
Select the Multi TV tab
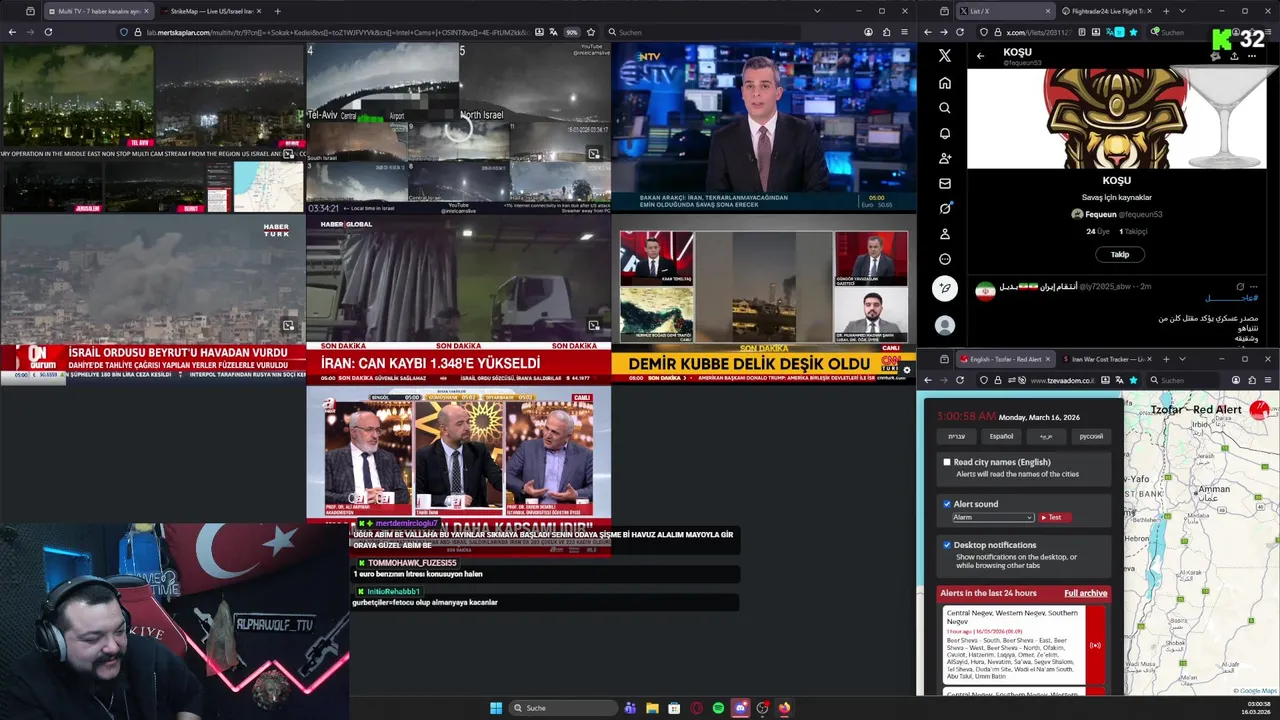98,11
